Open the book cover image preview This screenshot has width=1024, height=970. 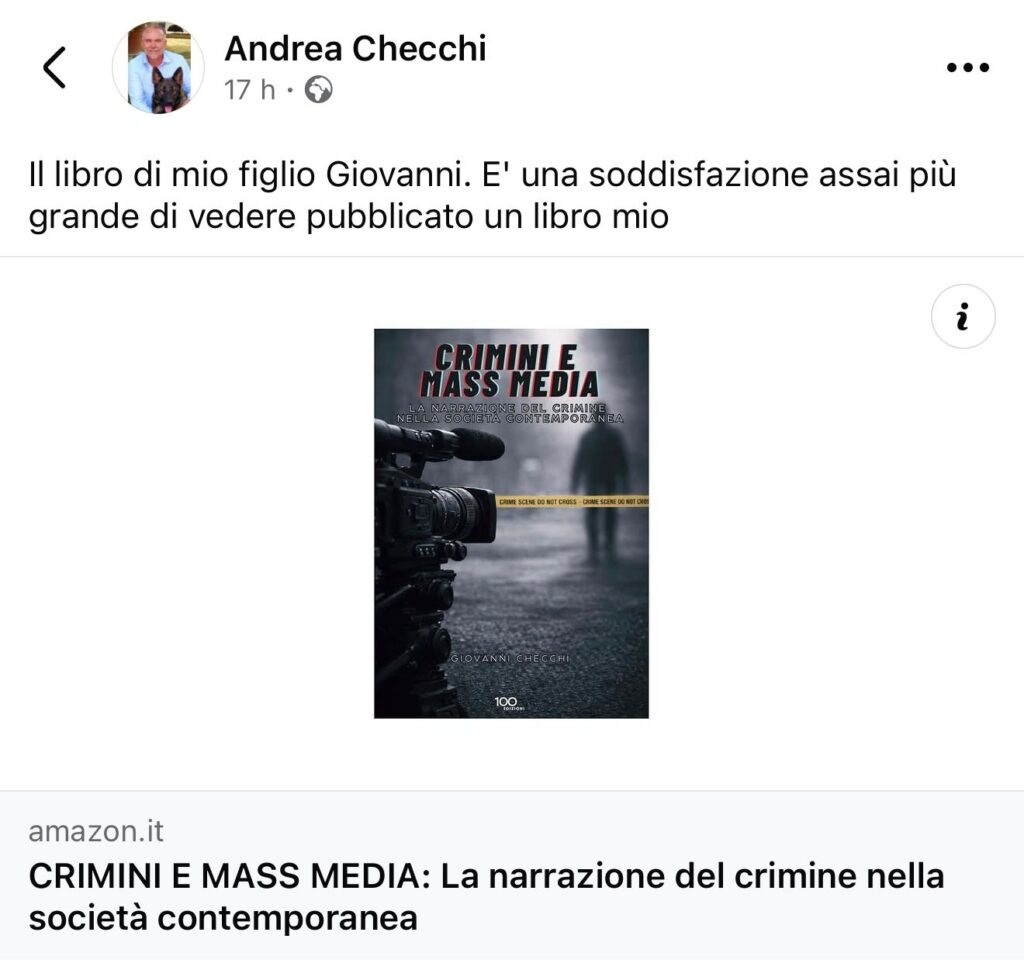tap(511, 523)
